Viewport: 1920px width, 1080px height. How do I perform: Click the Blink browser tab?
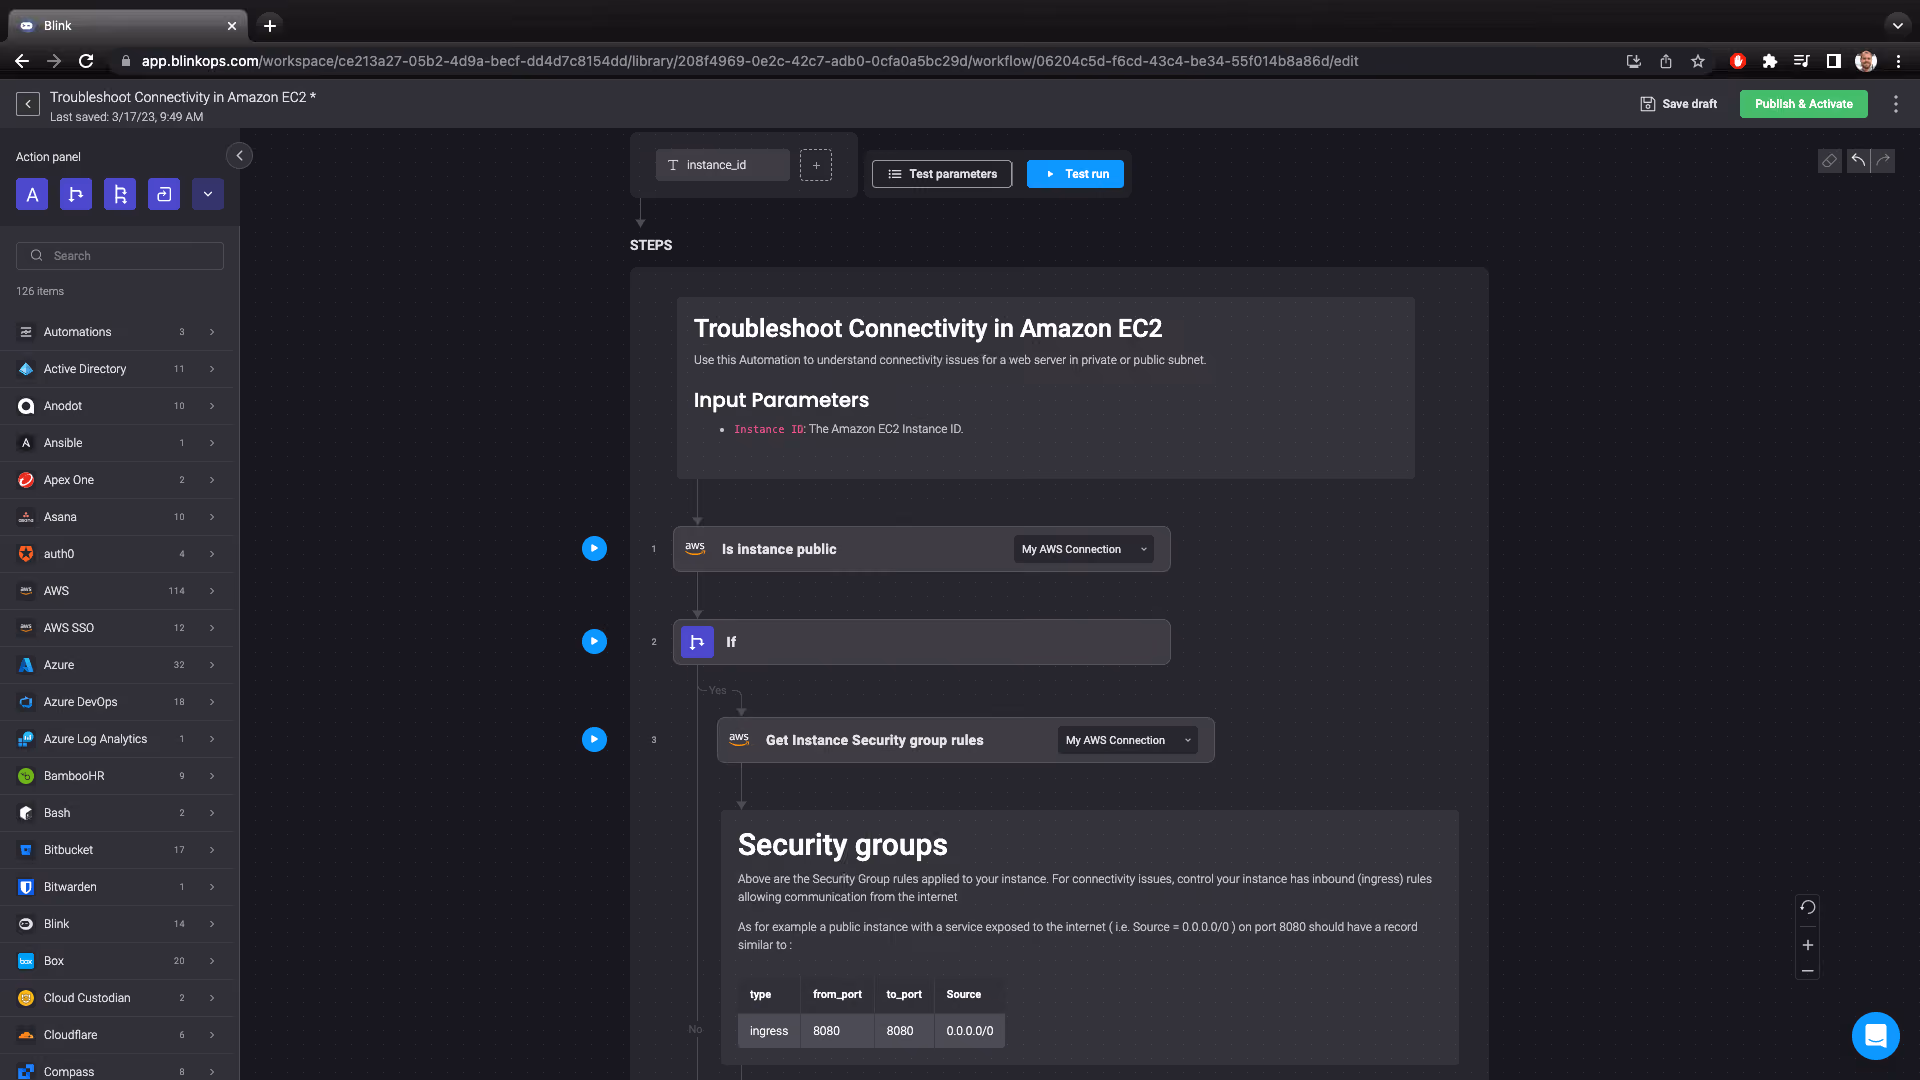[x=128, y=26]
